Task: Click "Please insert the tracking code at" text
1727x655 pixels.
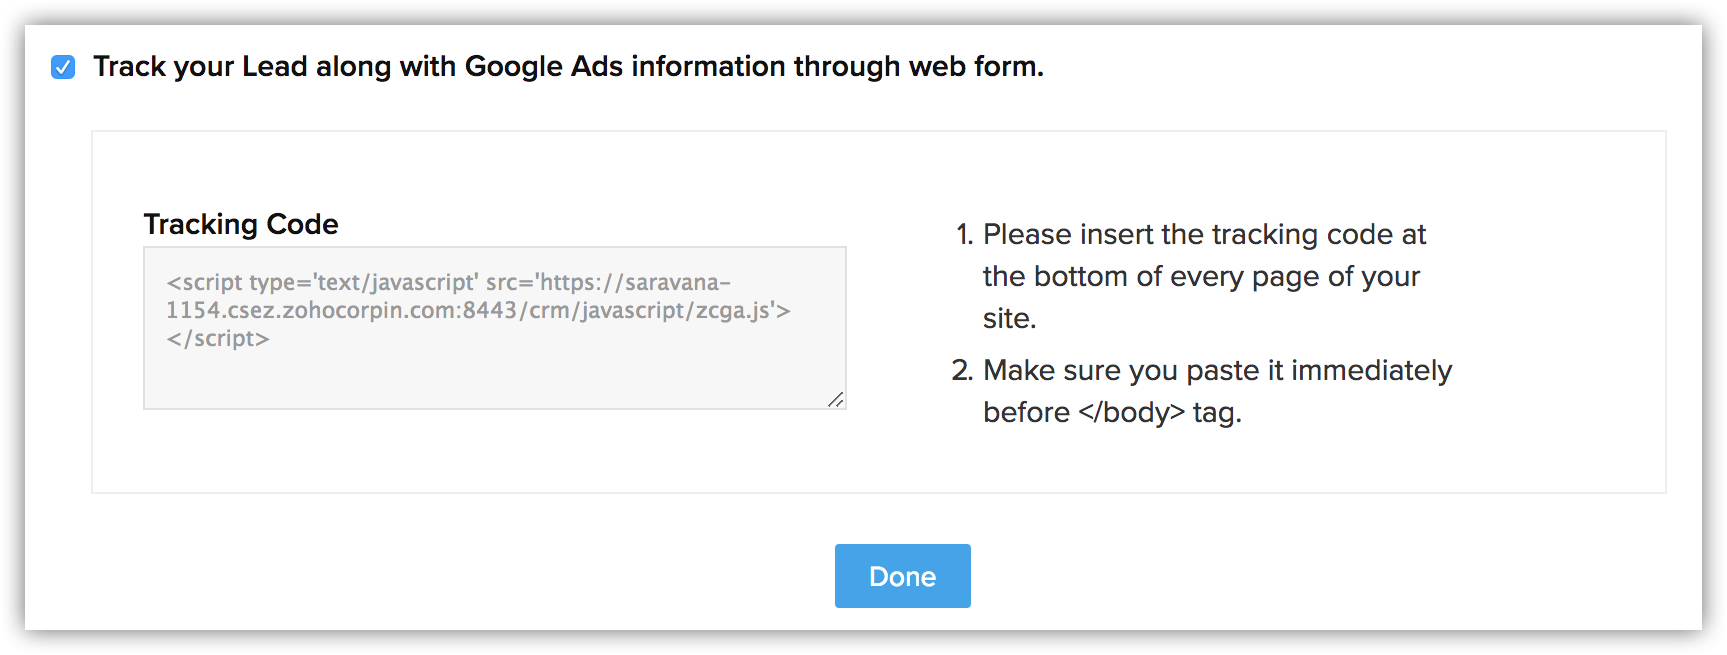Action: pyautogui.click(x=1204, y=235)
